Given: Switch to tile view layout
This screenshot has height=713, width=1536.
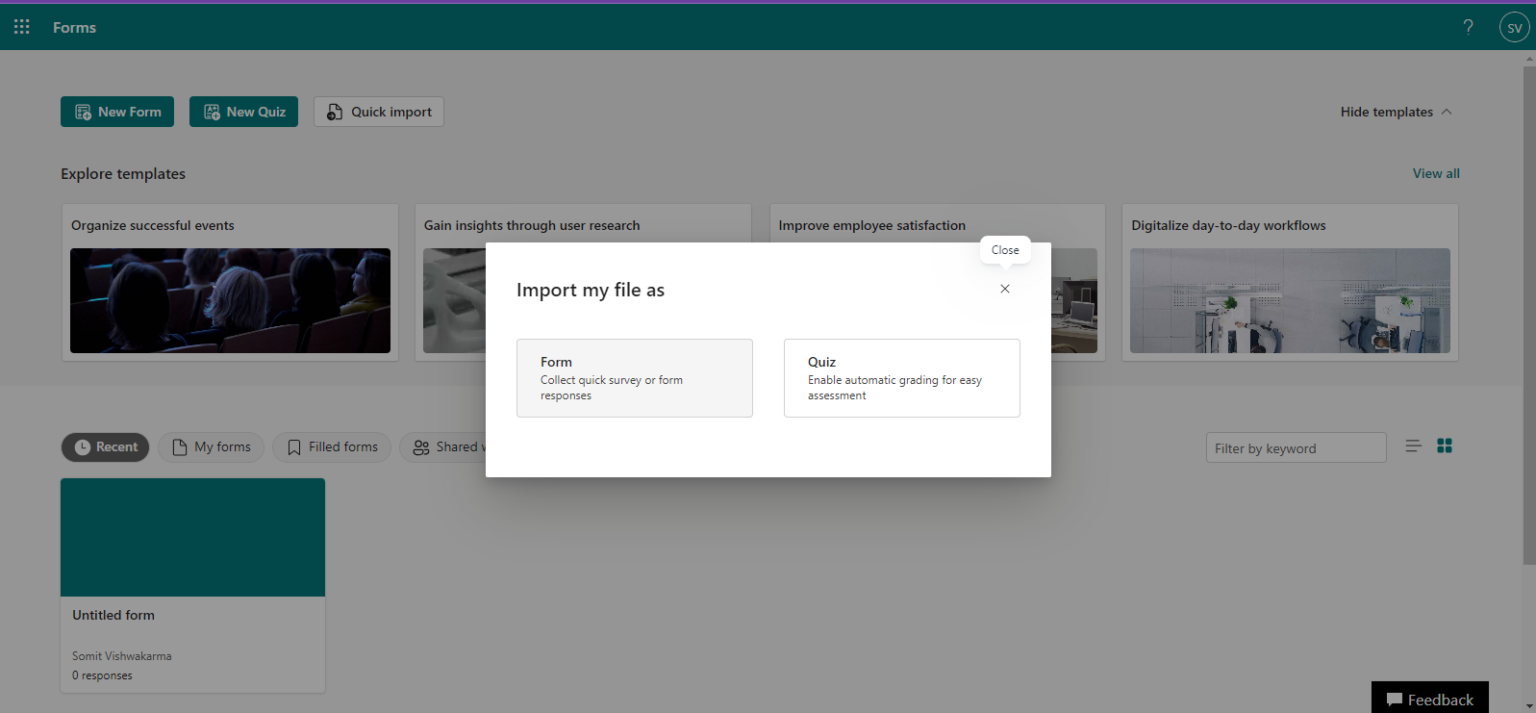Looking at the screenshot, I should point(1444,446).
